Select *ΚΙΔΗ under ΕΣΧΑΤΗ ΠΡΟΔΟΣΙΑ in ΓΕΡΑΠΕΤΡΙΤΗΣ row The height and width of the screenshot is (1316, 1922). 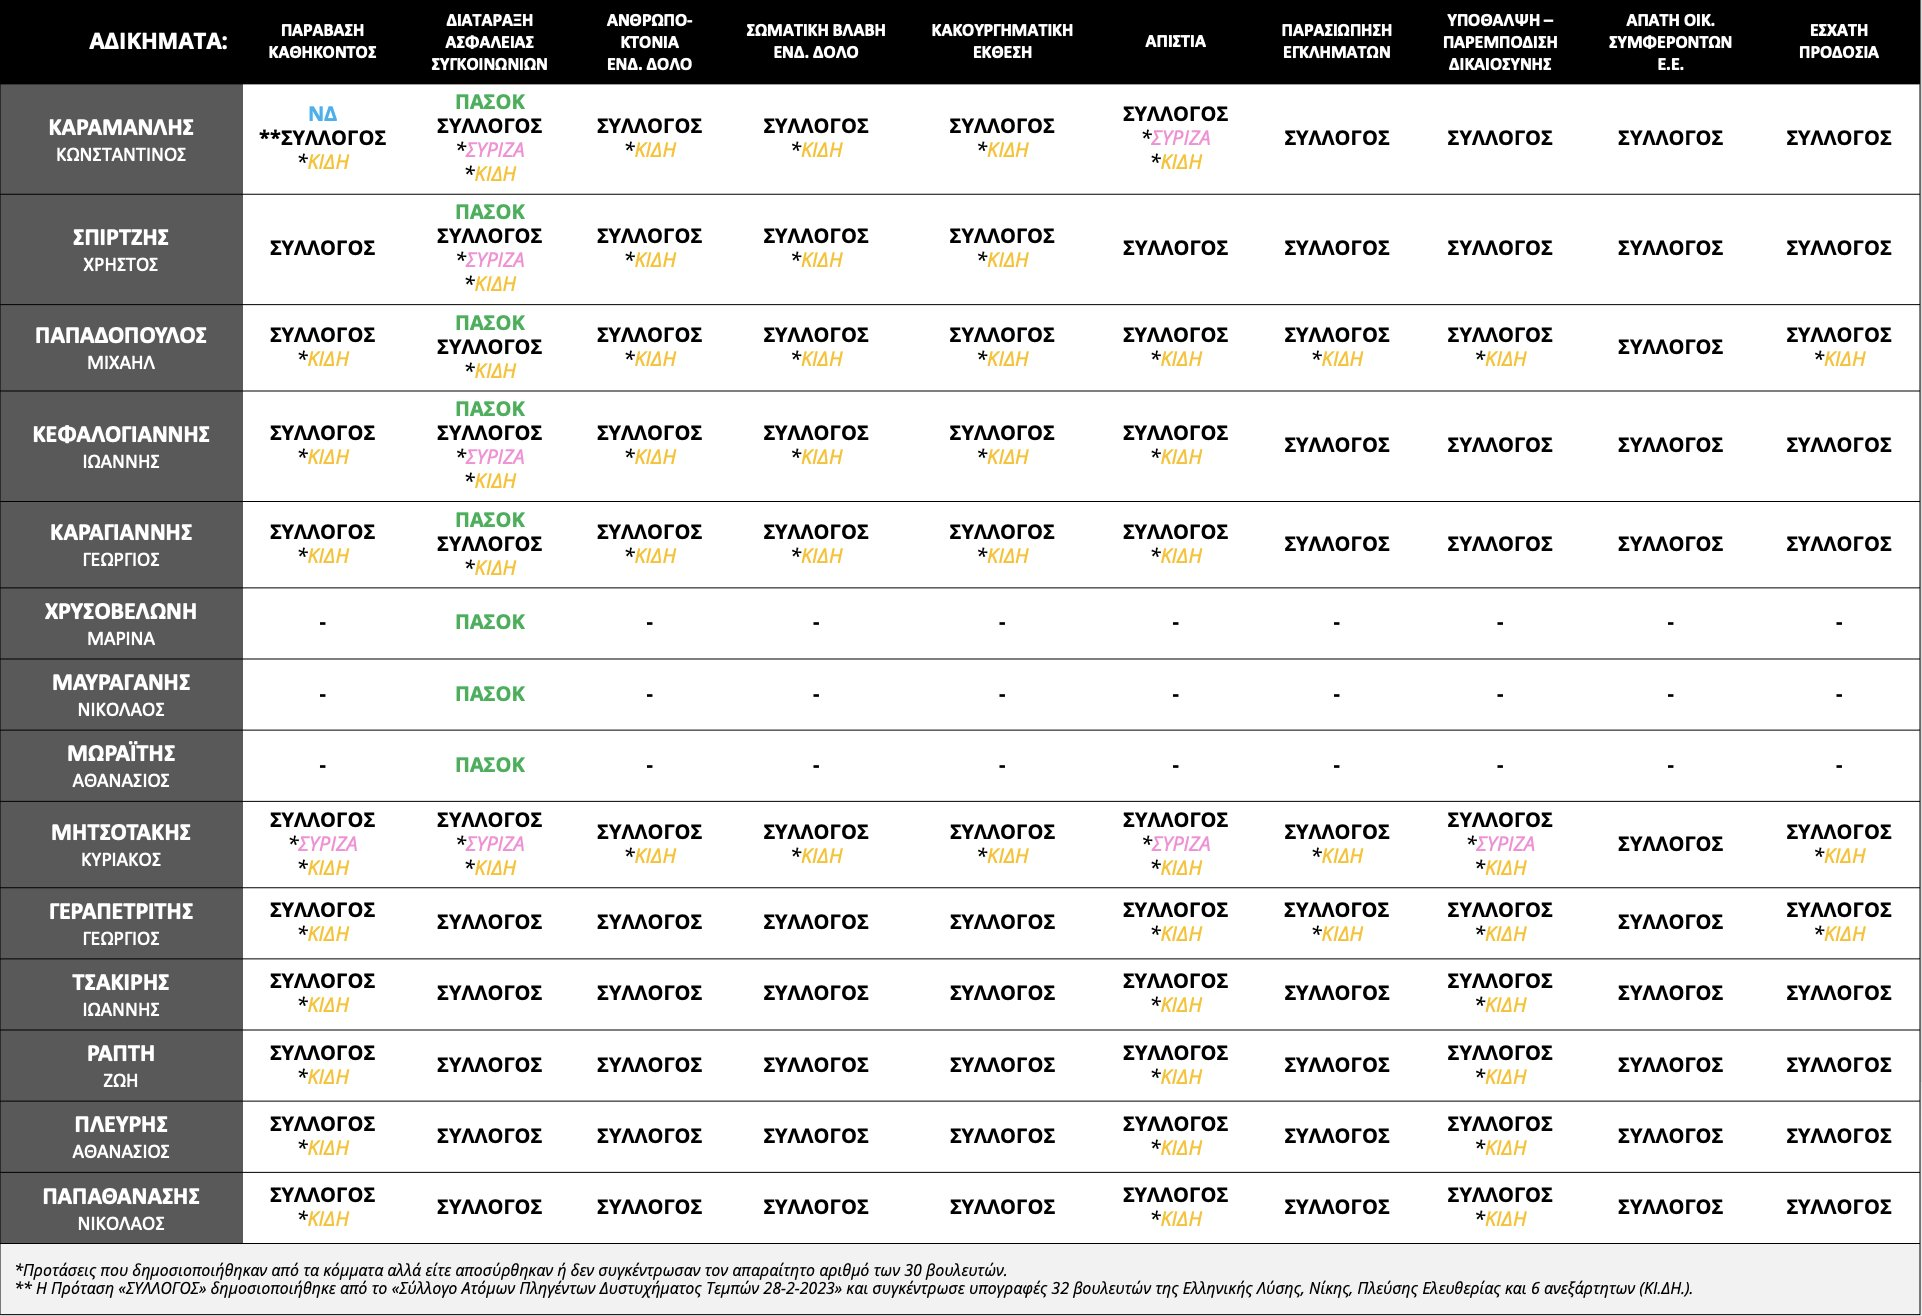point(1839,934)
